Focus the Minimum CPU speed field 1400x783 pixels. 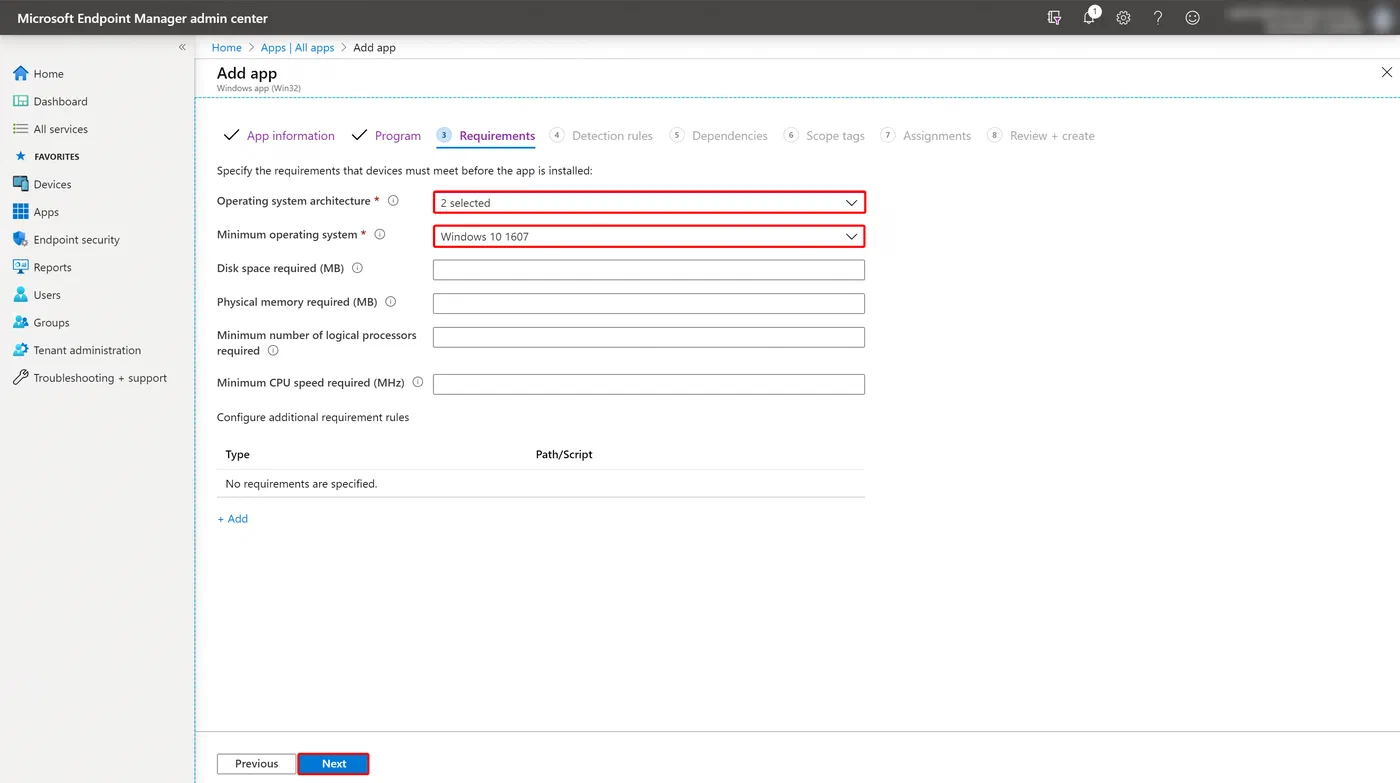[649, 384]
